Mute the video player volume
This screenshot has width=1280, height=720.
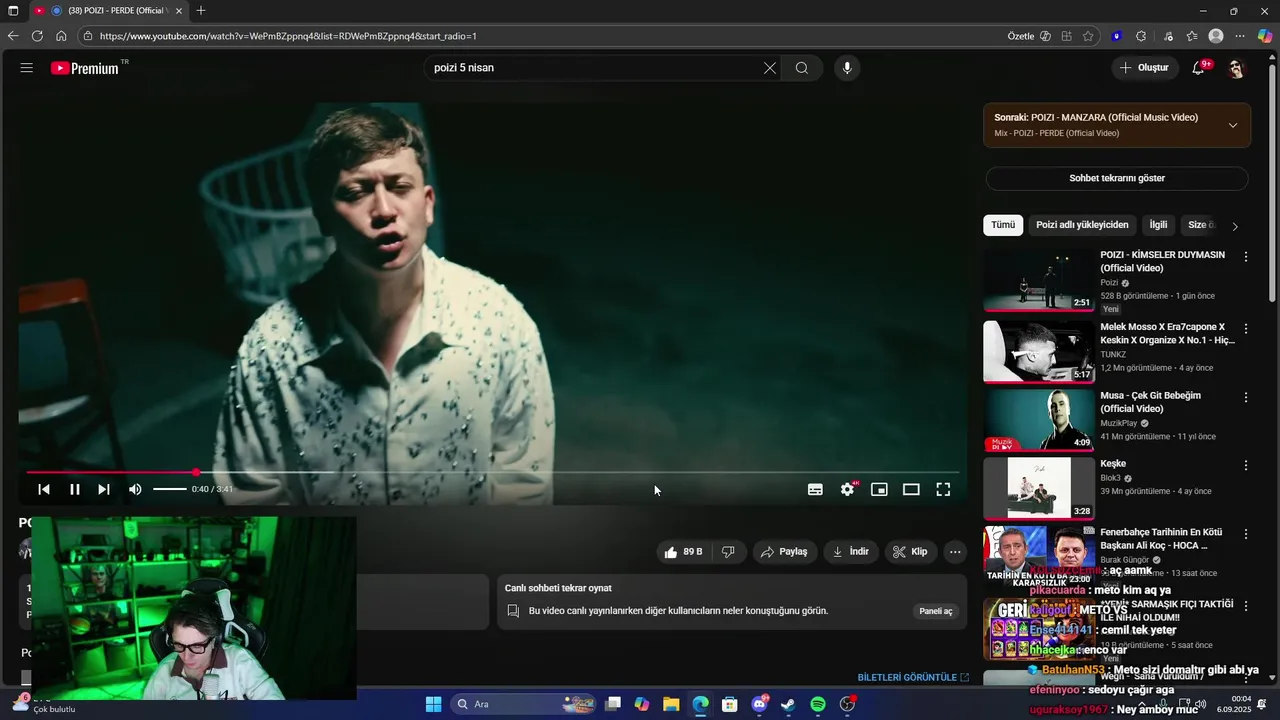pyautogui.click(x=135, y=489)
